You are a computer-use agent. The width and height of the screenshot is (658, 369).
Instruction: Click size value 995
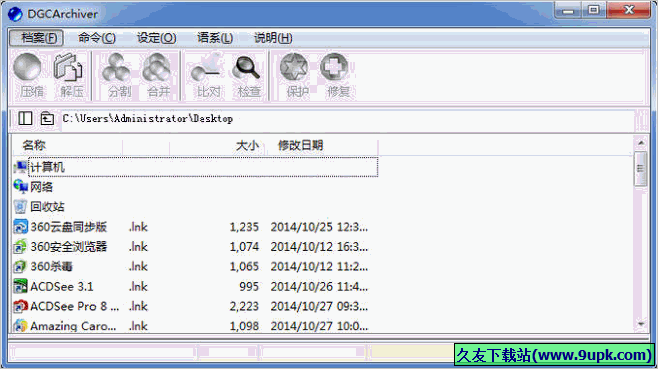coord(249,286)
